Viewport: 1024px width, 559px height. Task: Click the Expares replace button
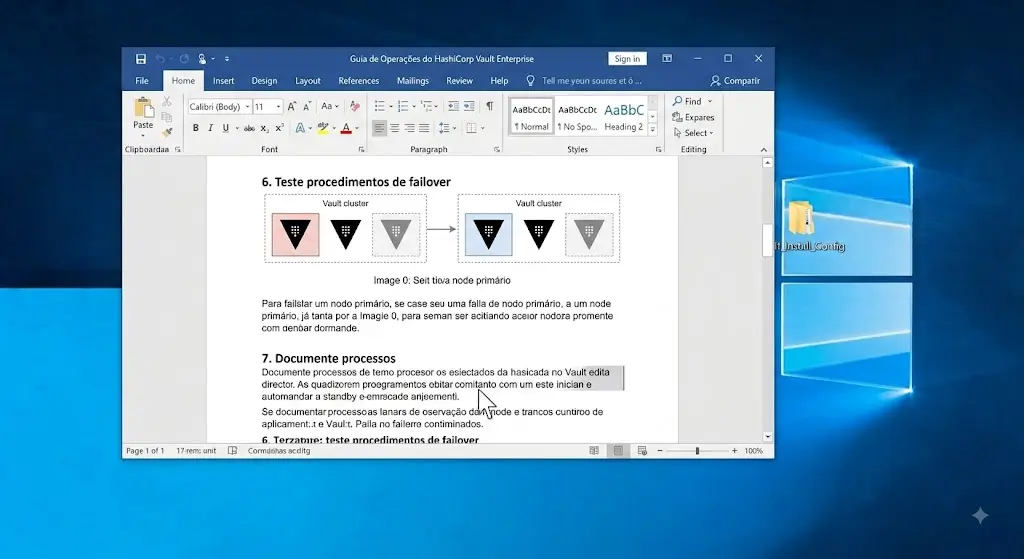(x=693, y=118)
